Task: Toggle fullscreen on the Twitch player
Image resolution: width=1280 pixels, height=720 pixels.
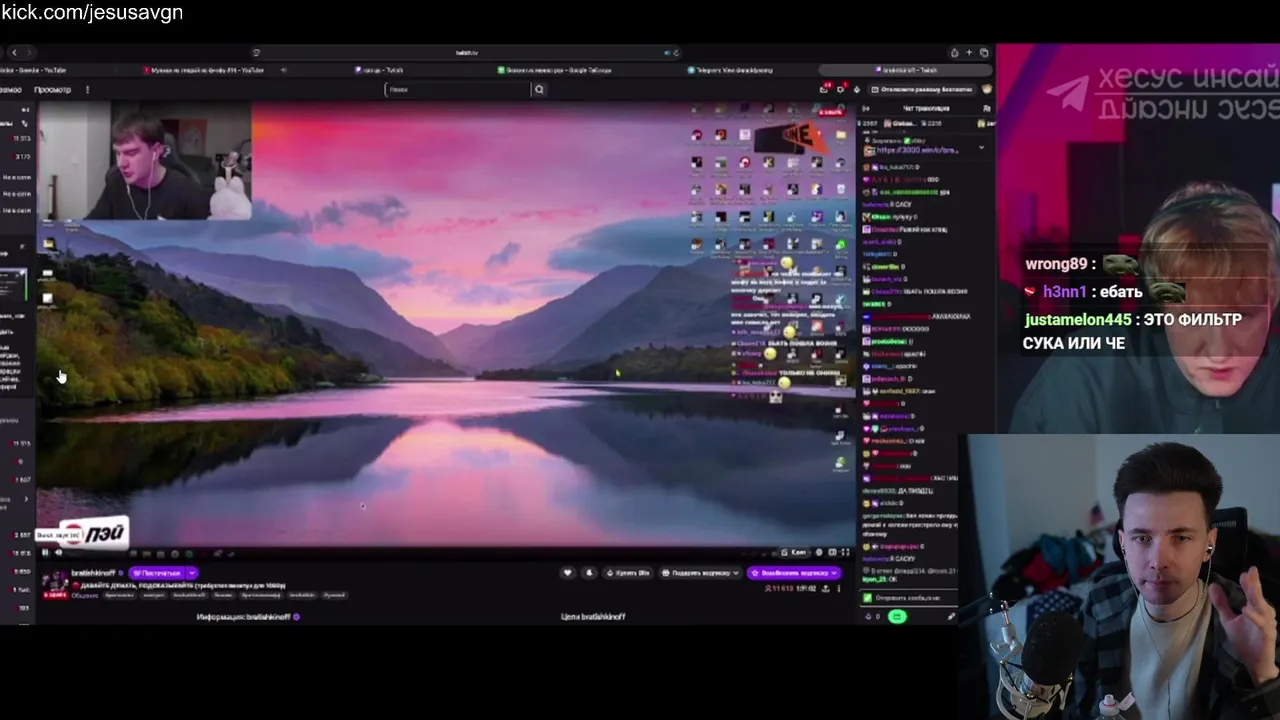Action: tap(845, 552)
